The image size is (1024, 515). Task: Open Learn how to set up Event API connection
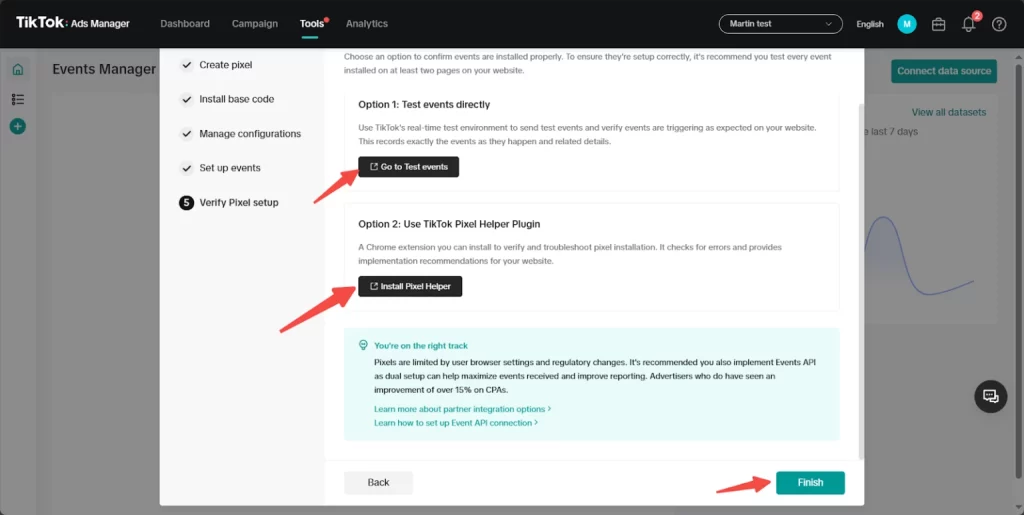click(456, 423)
